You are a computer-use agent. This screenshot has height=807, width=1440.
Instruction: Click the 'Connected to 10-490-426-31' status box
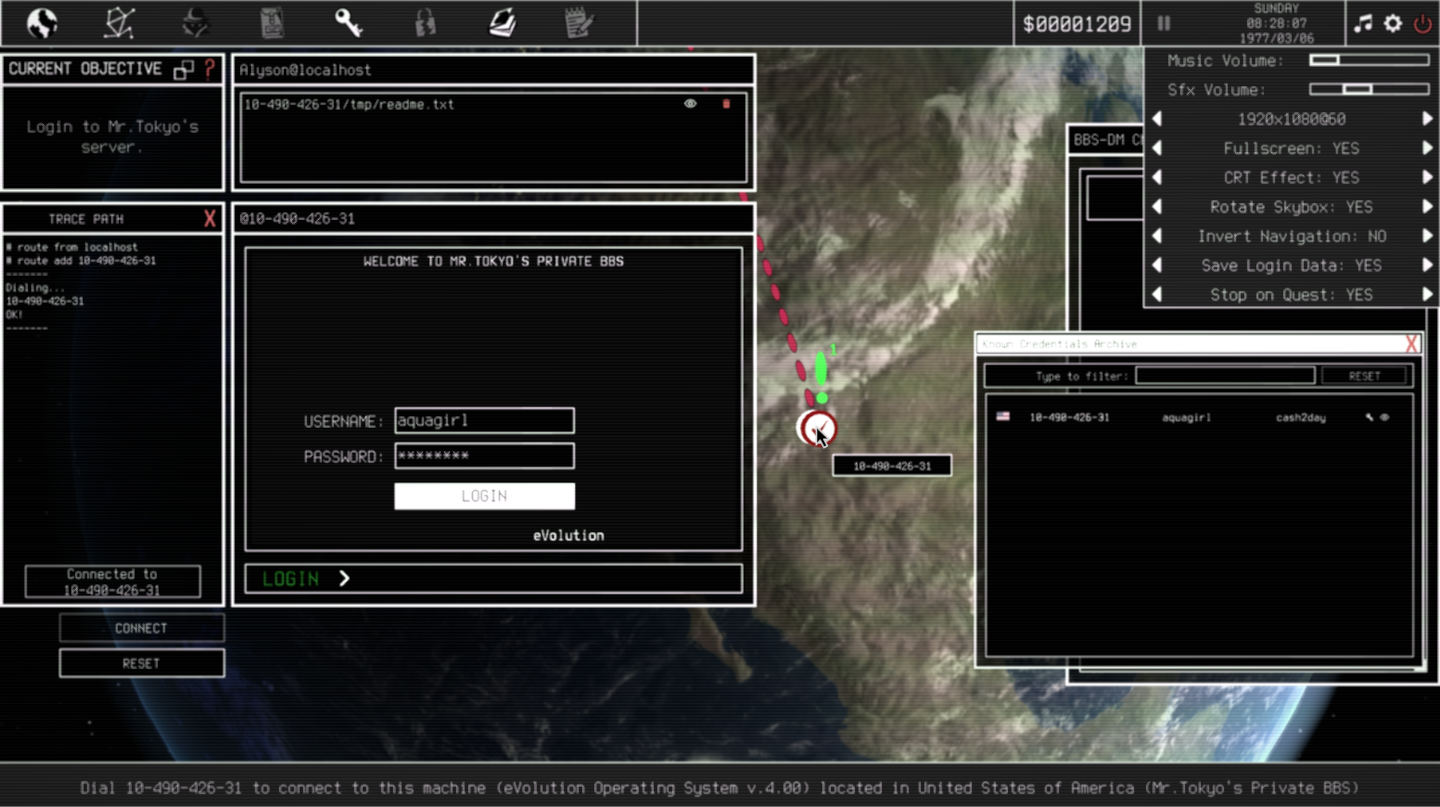point(113,582)
